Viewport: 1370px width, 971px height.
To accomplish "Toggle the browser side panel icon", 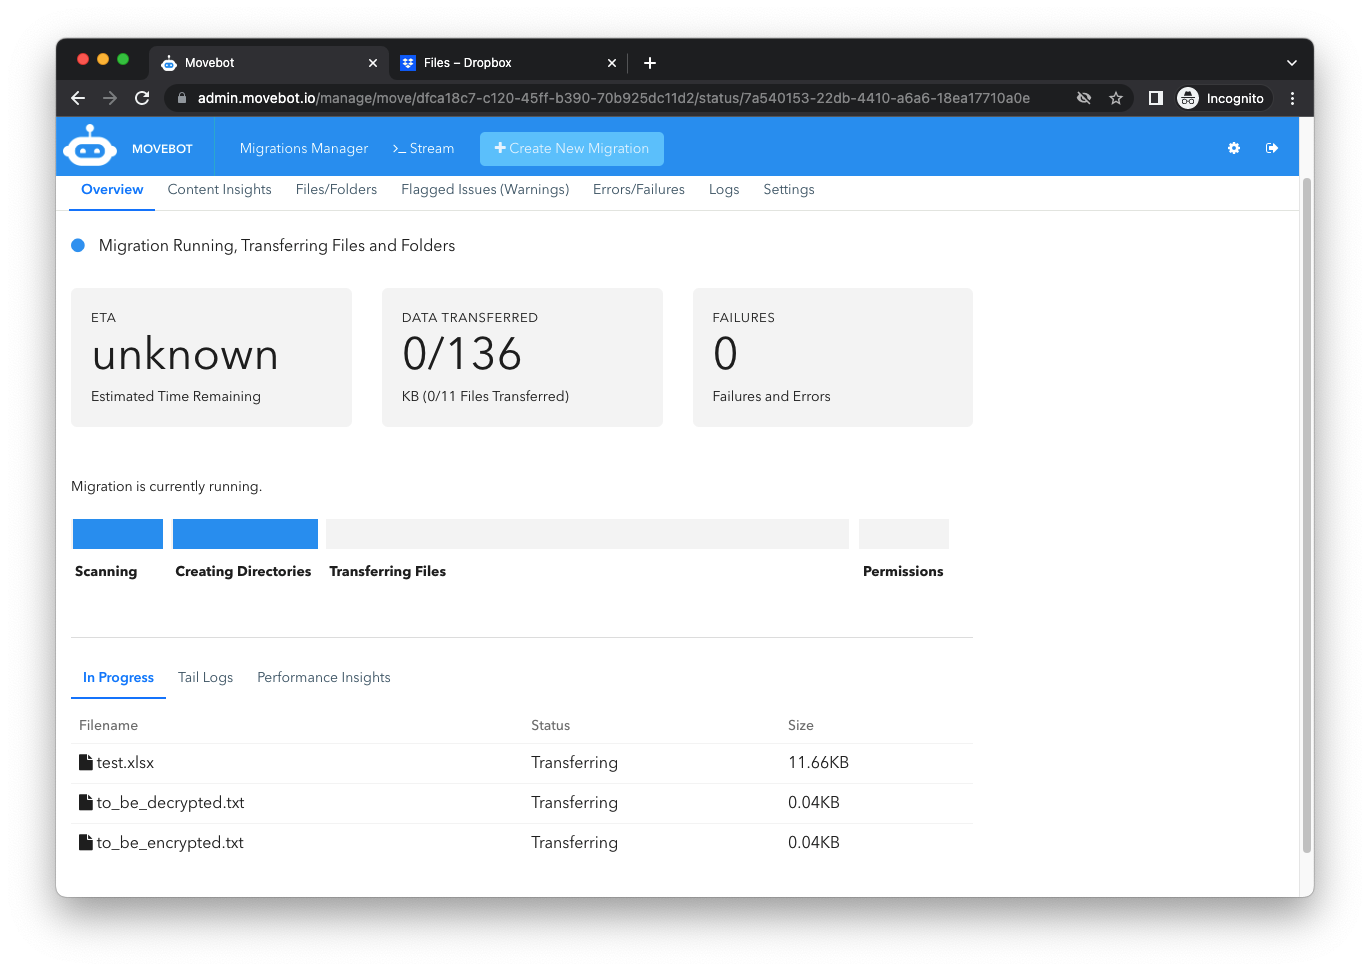I will (1155, 98).
